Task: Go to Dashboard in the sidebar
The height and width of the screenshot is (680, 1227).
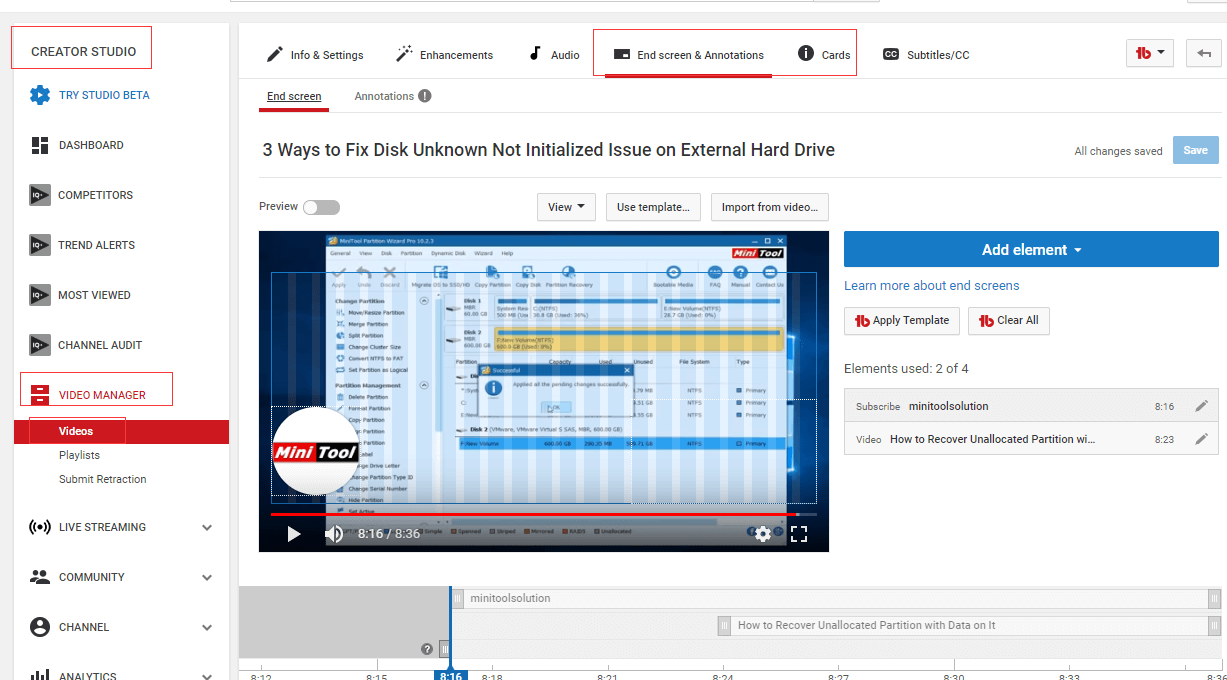Action: [x=77, y=145]
